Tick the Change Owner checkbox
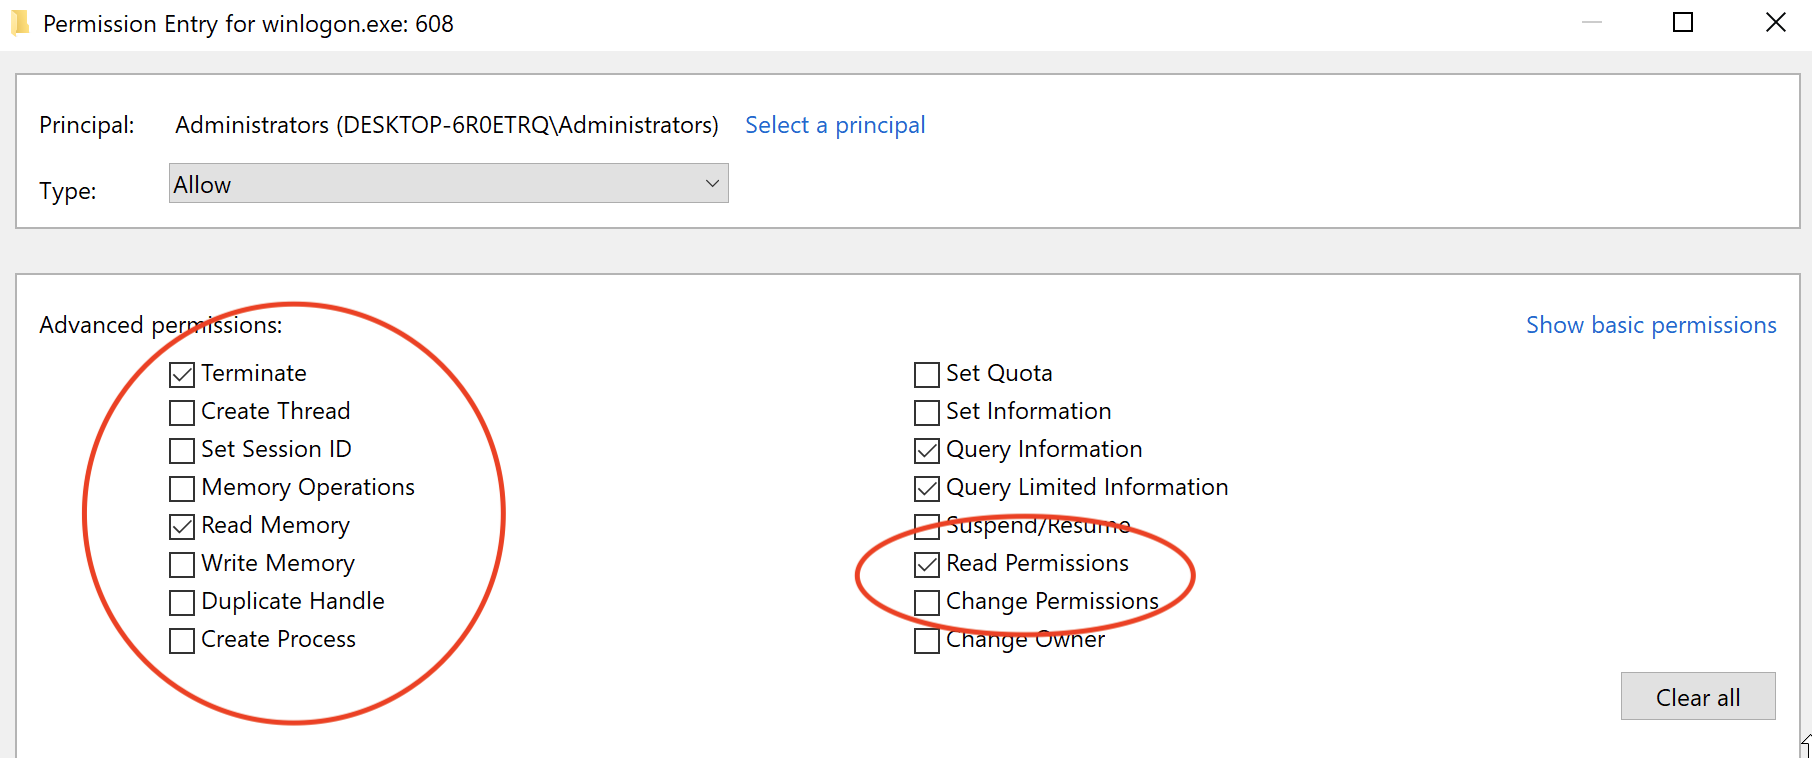 click(927, 641)
